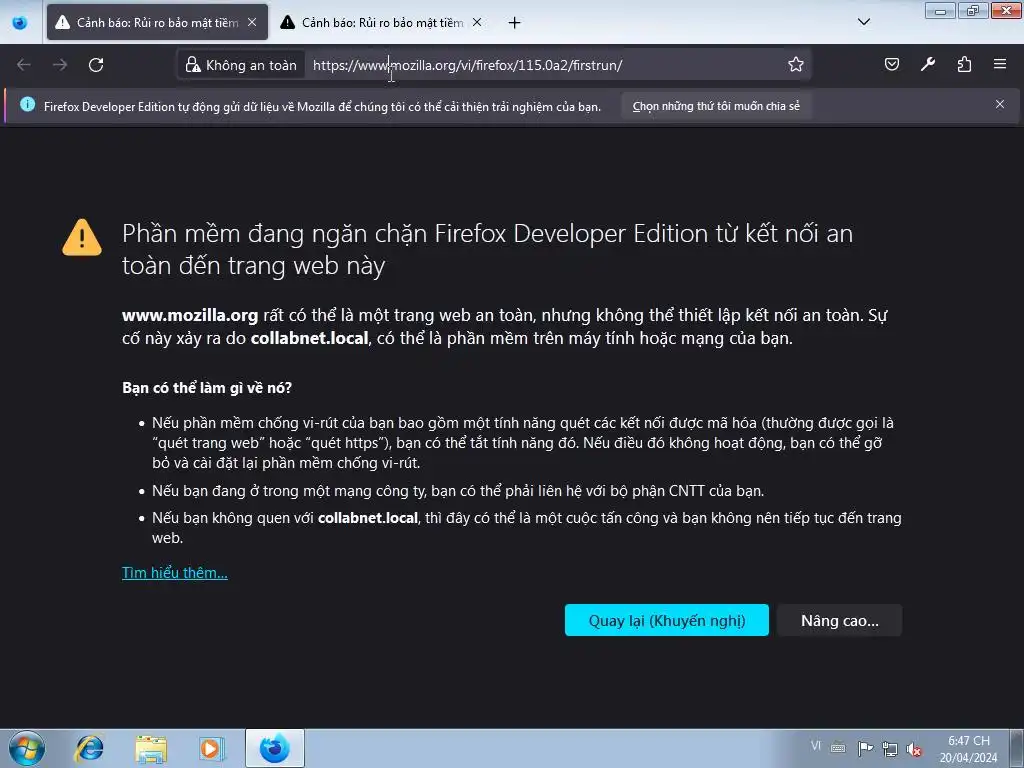
Task: Click the "Bạn có thể làm gì về nó?" heading
Action: point(207,388)
